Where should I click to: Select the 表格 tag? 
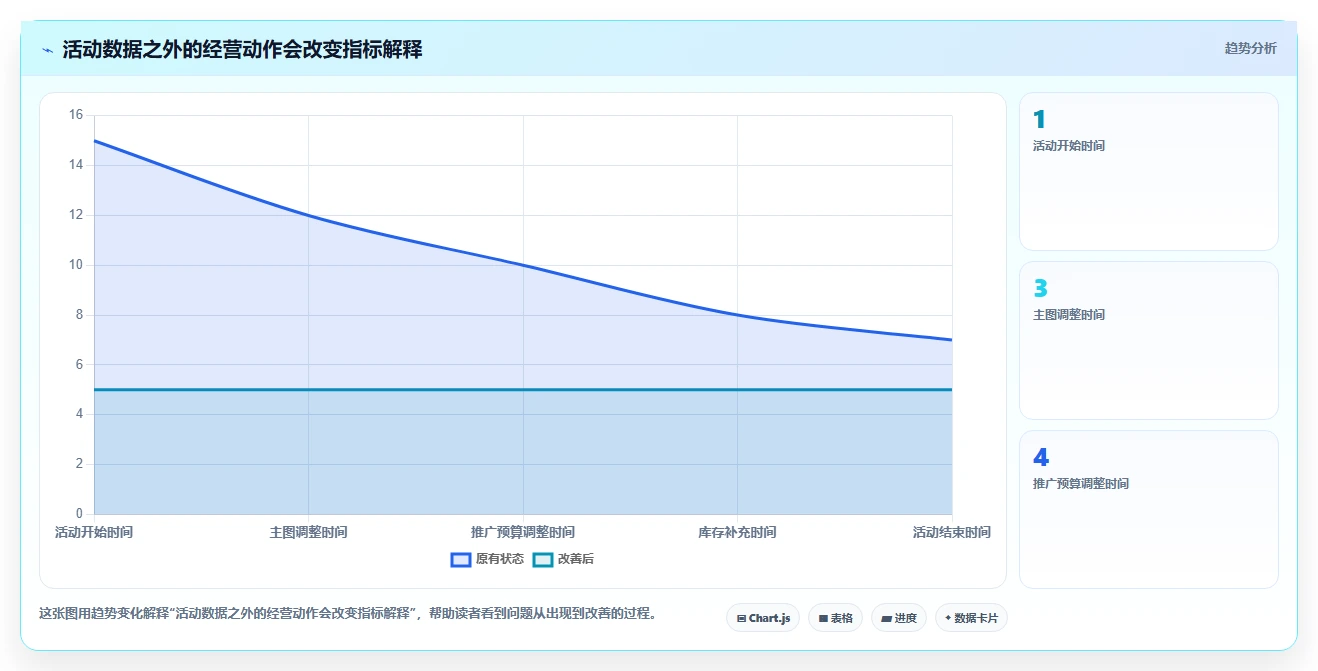[835, 618]
